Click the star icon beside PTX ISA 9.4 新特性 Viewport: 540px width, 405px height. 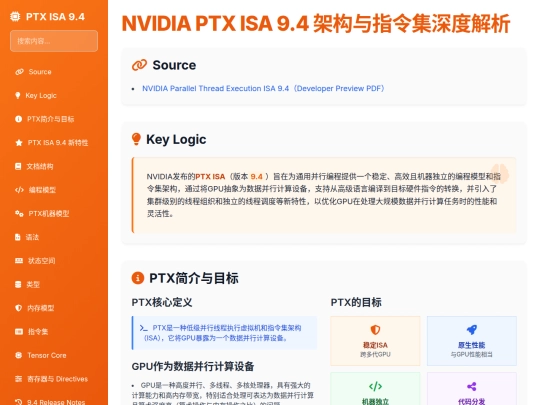19,143
